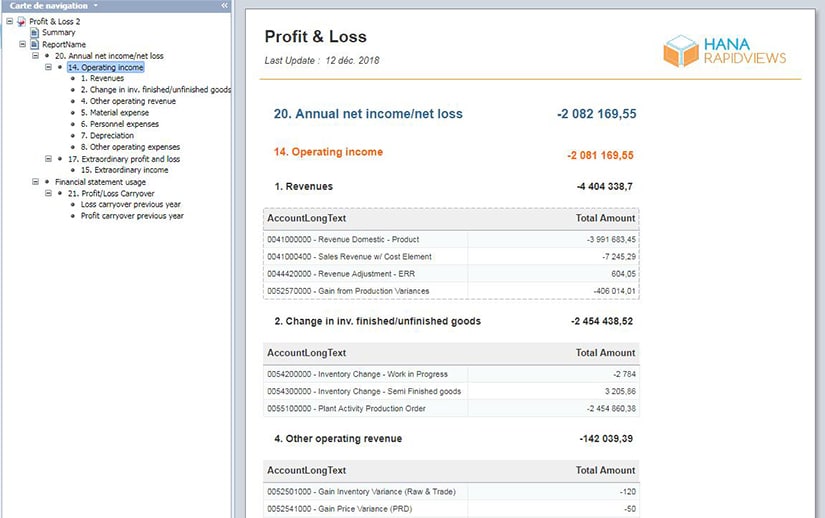Collapse the ReportName tree node
The image size is (825, 518).
(x=23, y=44)
